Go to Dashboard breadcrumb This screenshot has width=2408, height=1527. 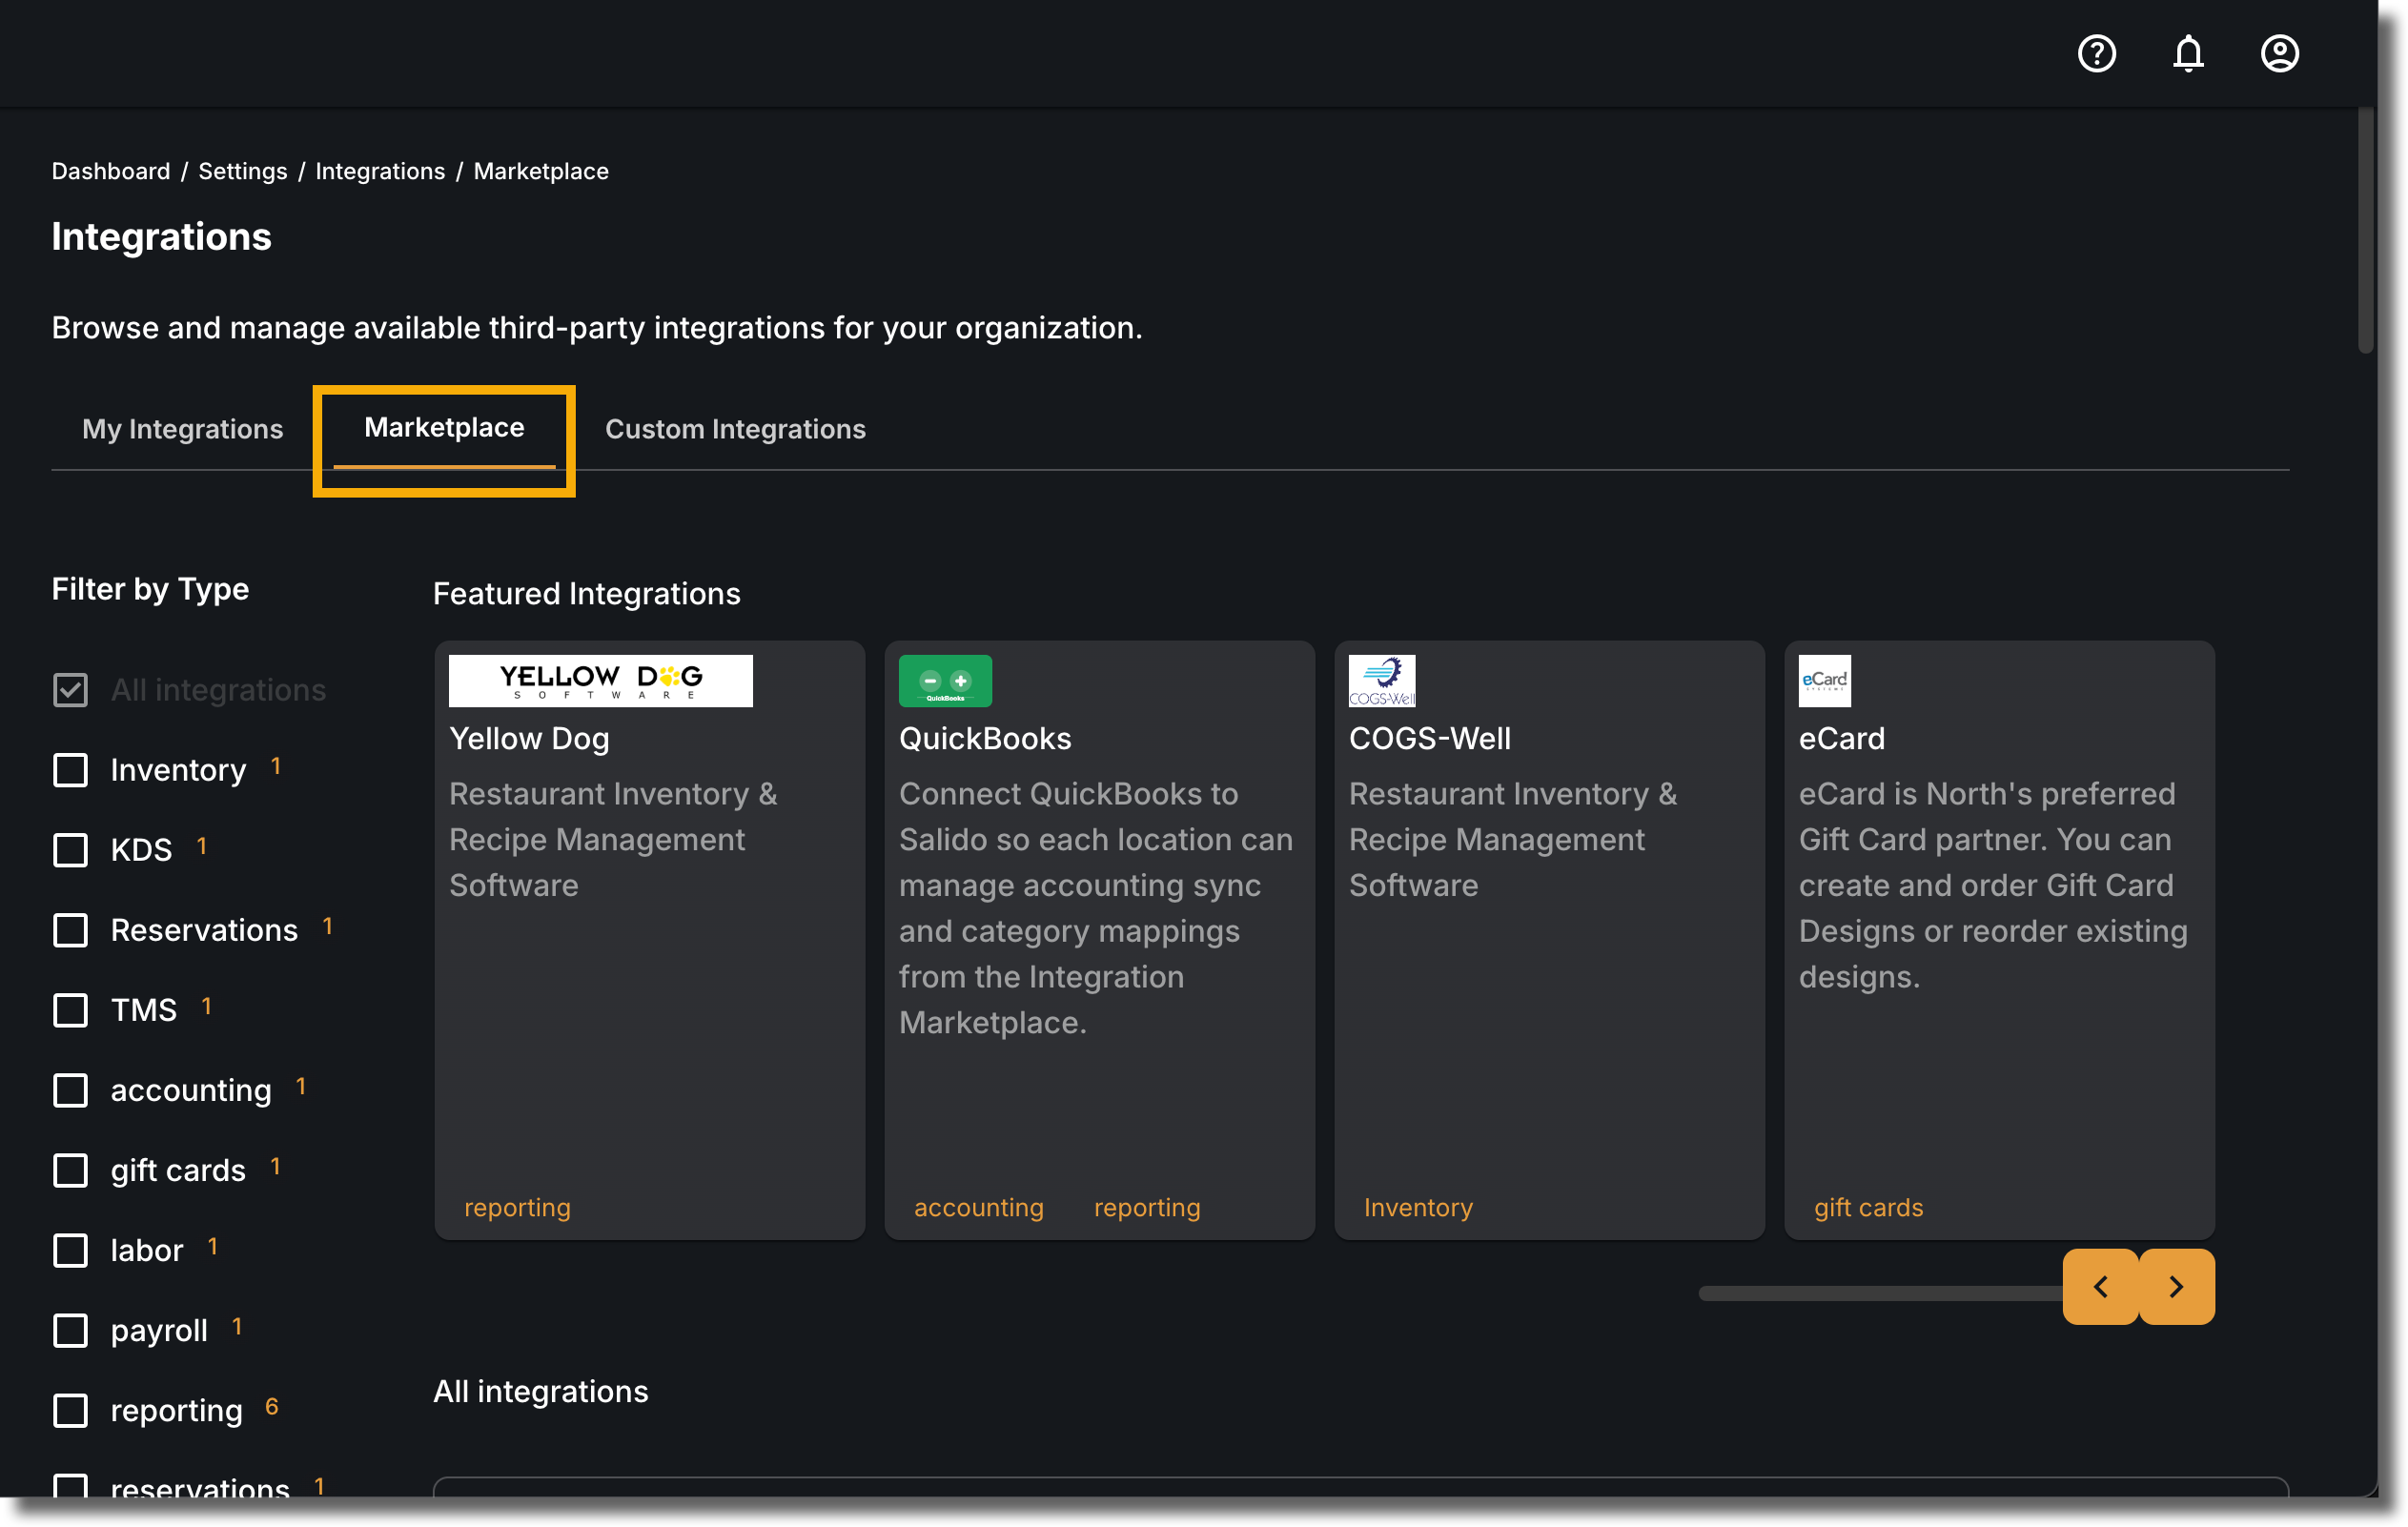(111, 171)
